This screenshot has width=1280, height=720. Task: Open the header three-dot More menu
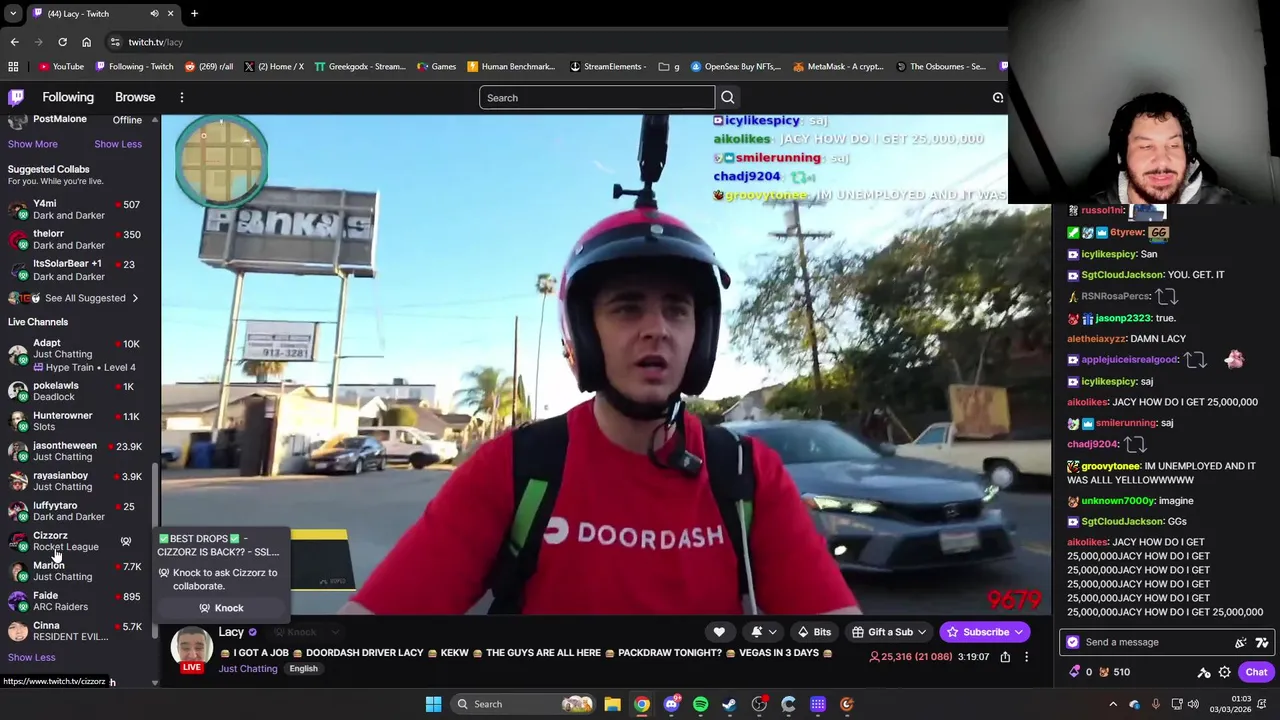pos(182,97)
